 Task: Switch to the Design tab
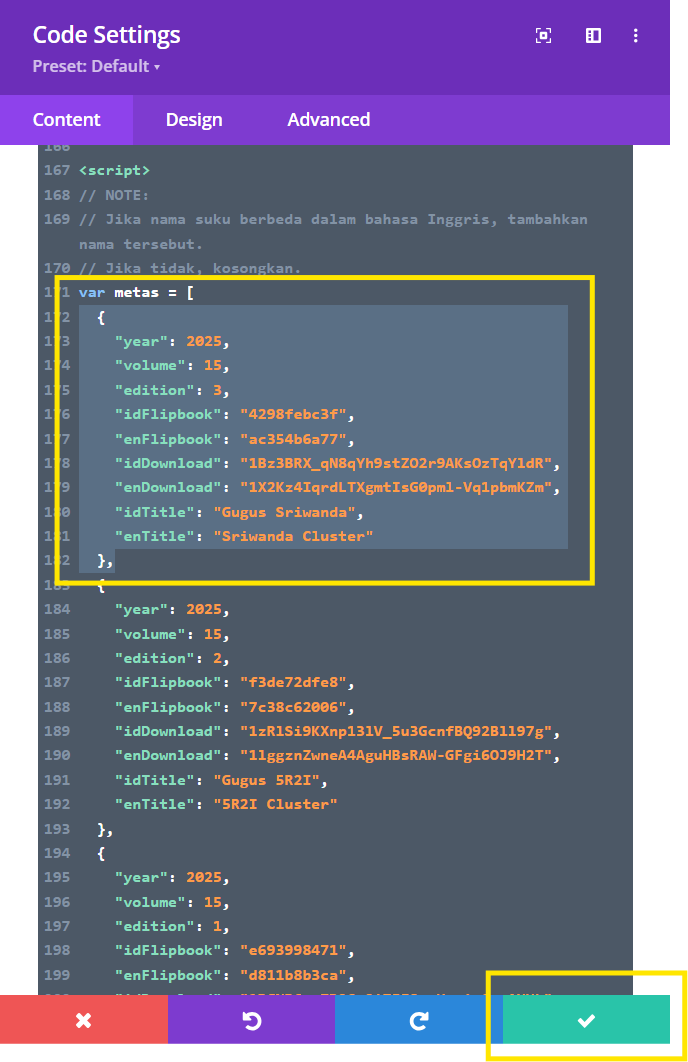tap(194, 120)
